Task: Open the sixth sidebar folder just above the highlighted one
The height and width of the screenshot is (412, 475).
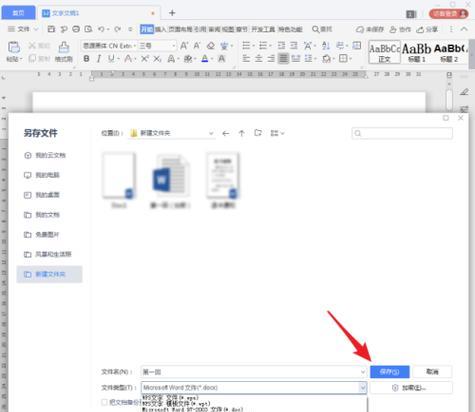Action: pyautogui.click(x=48, y=254)
